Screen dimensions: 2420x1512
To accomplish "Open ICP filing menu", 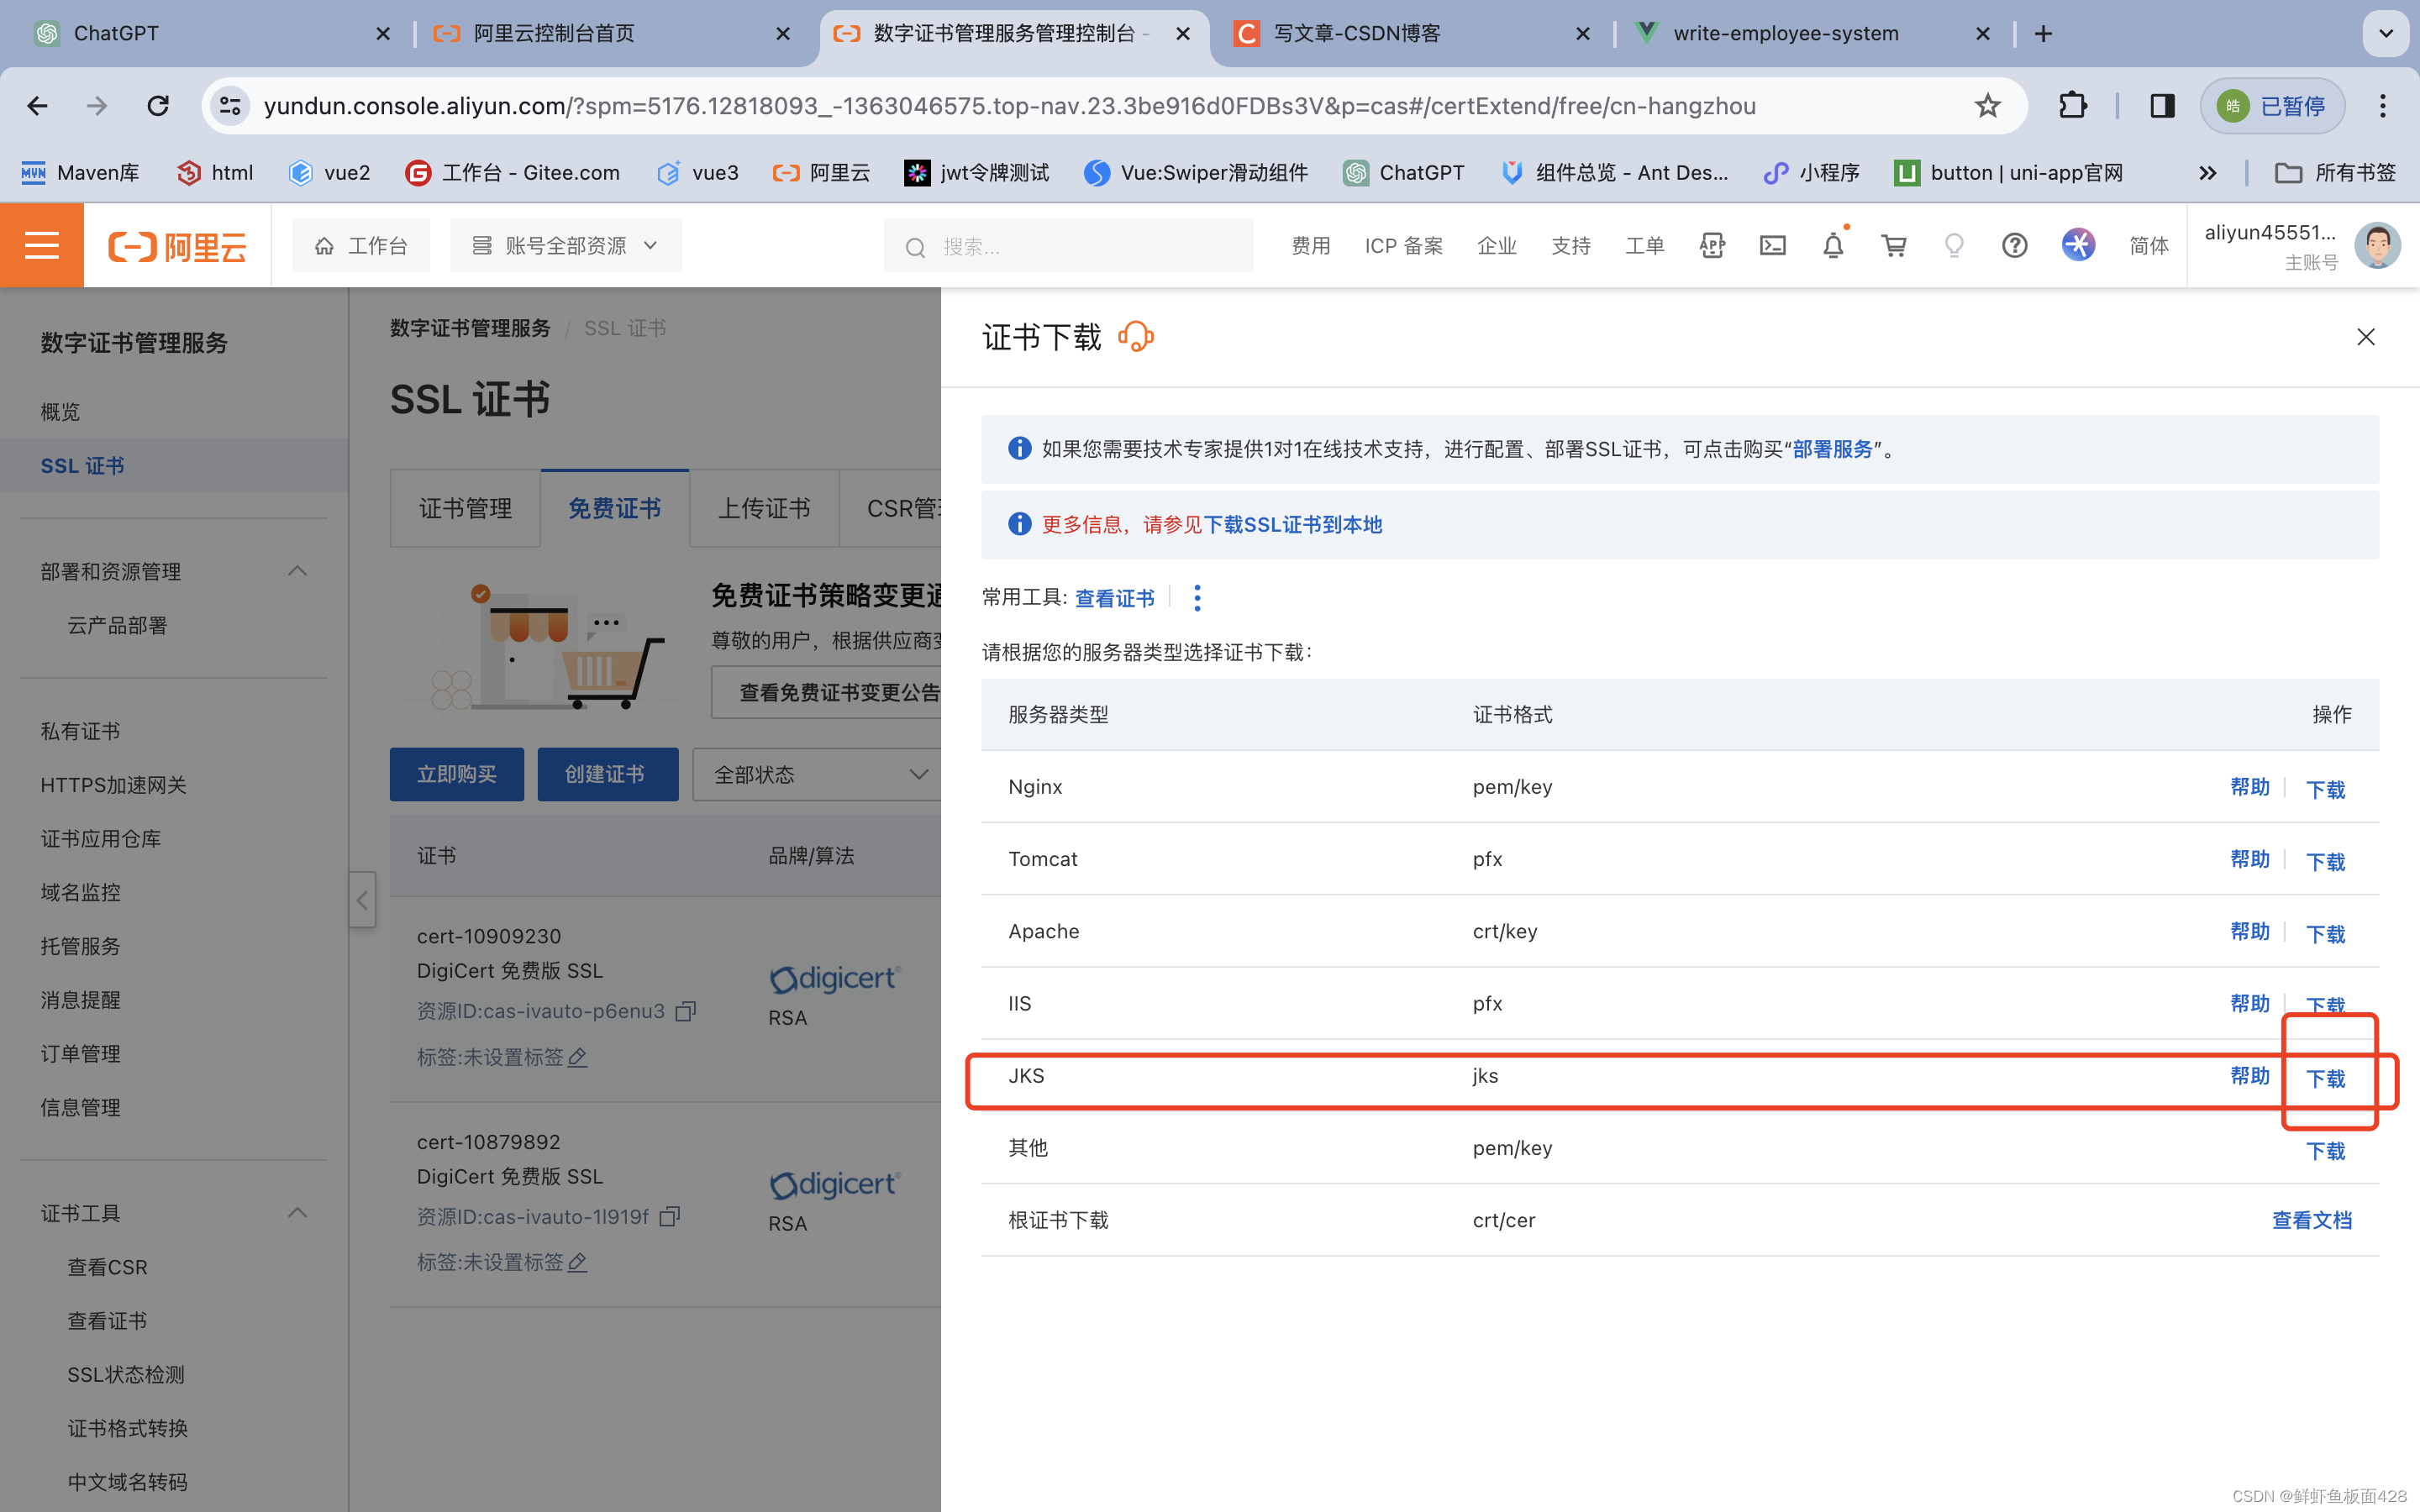I will (1403, 246).
